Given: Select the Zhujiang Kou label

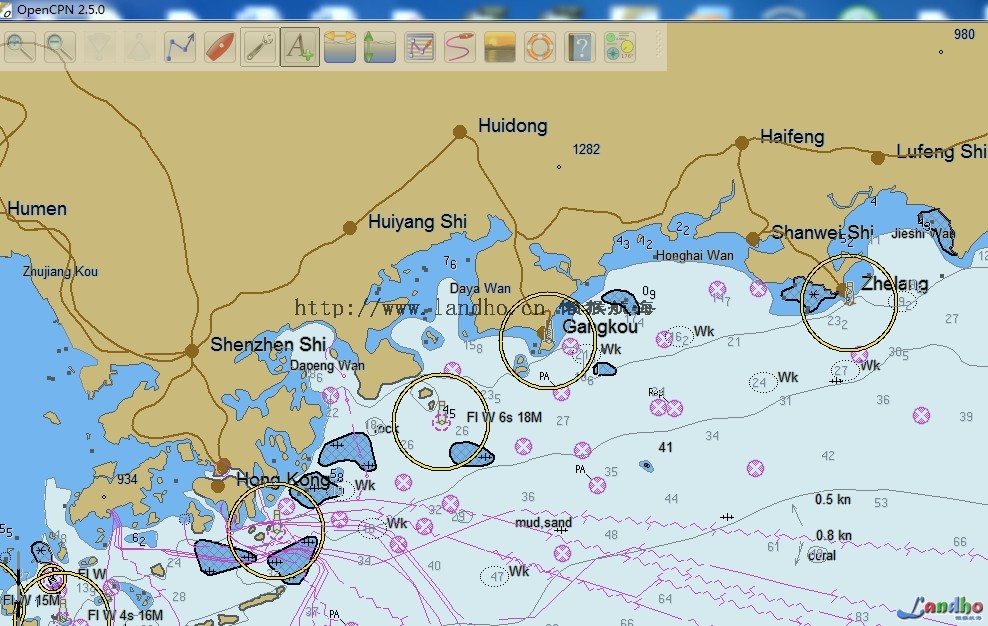Looking at the screenshot, I should coord(60,272).
